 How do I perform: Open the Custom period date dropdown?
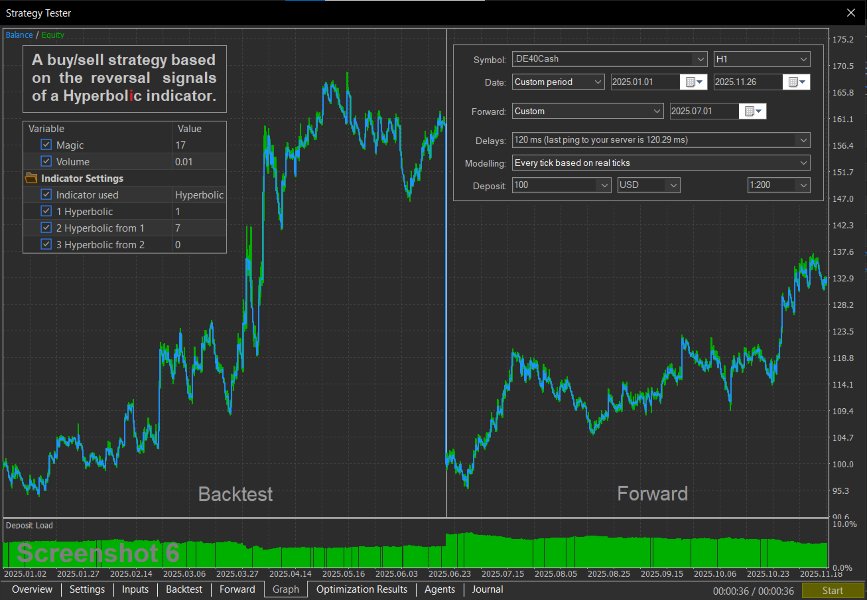(x=558, y=82)
